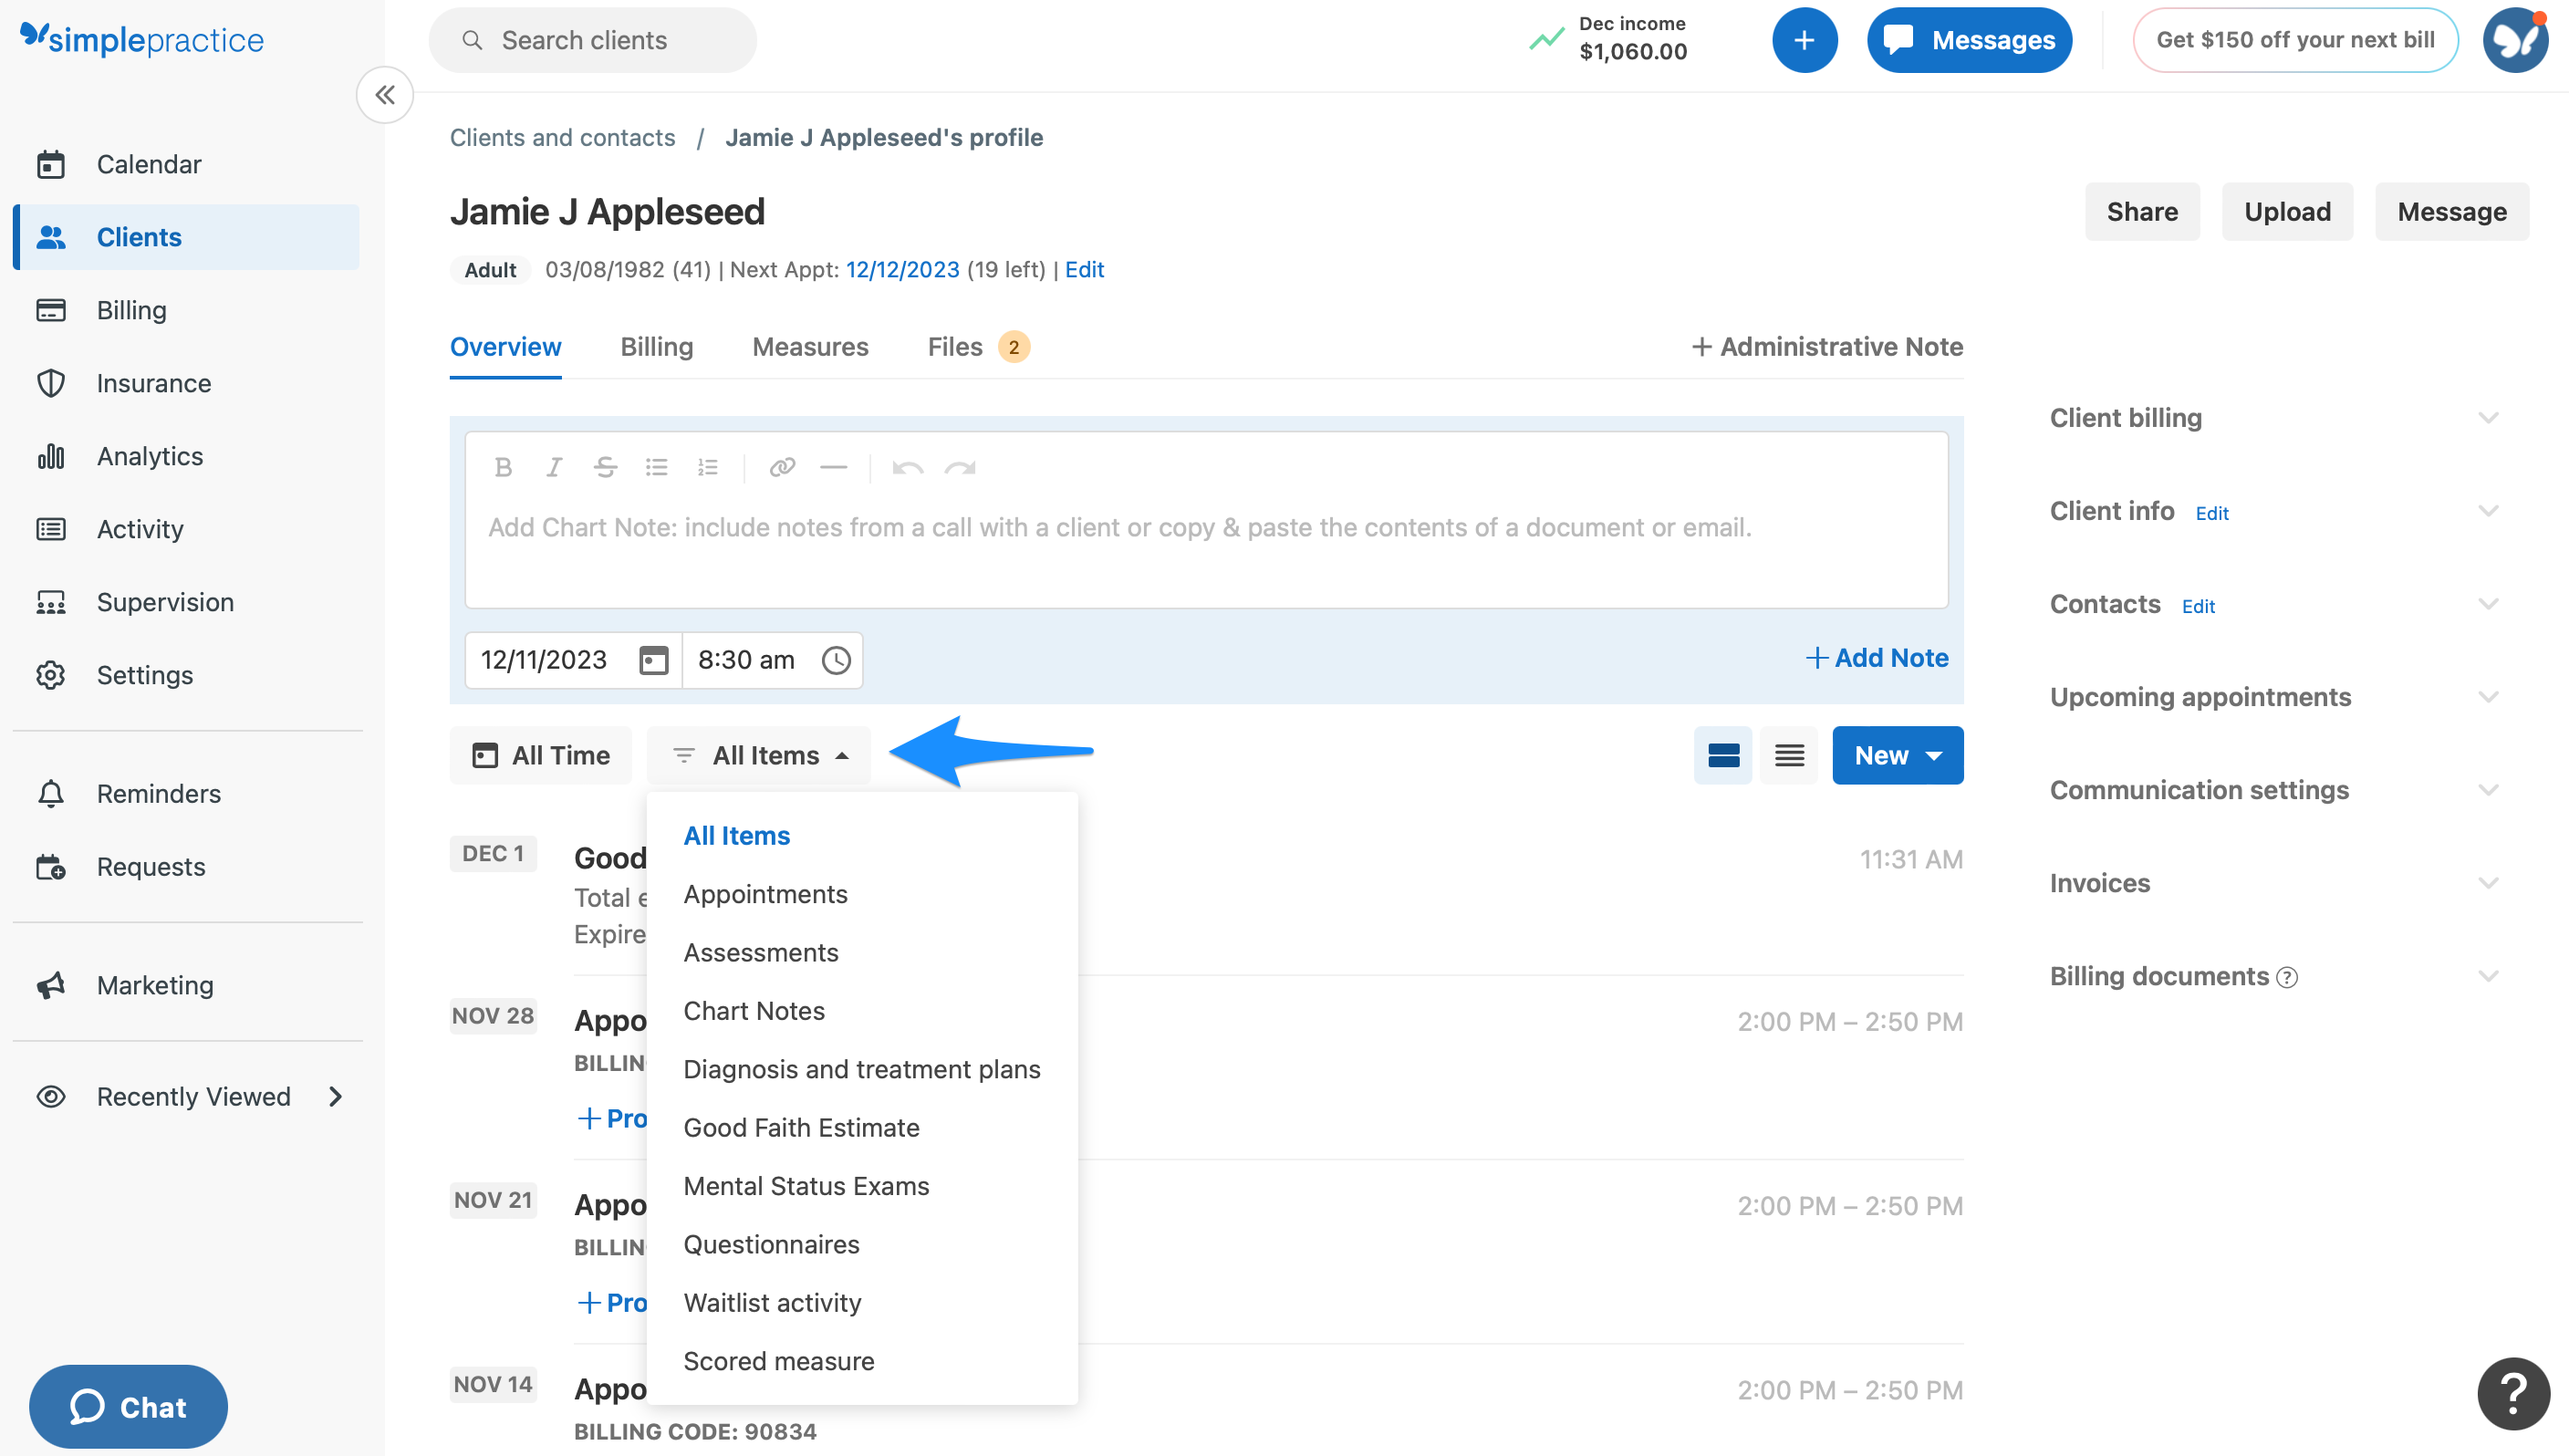The width and height of the screenshot is (2569, 1456).
Task: Click the Upload button
Action: pyautogui.click(x=2286, y=212)
